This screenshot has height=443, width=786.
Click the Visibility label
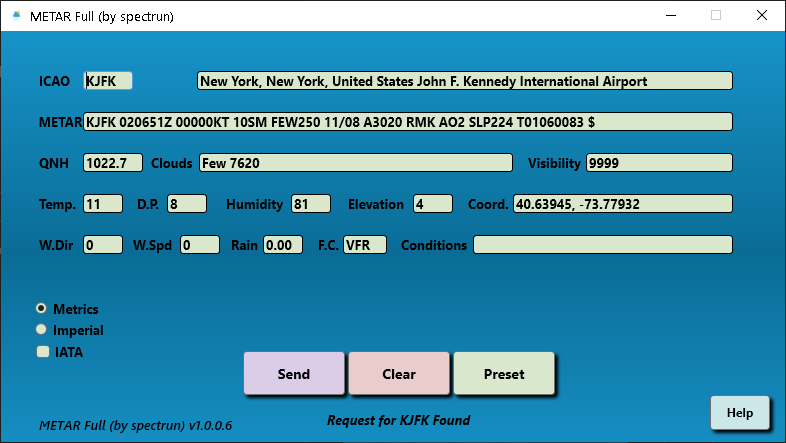point(554,163)
